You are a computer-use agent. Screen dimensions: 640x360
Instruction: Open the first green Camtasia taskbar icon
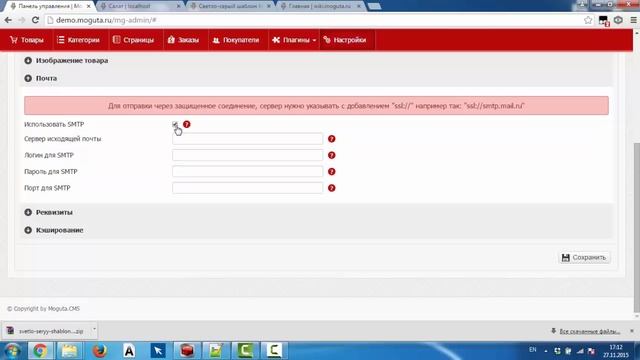[x=245, y=351]
